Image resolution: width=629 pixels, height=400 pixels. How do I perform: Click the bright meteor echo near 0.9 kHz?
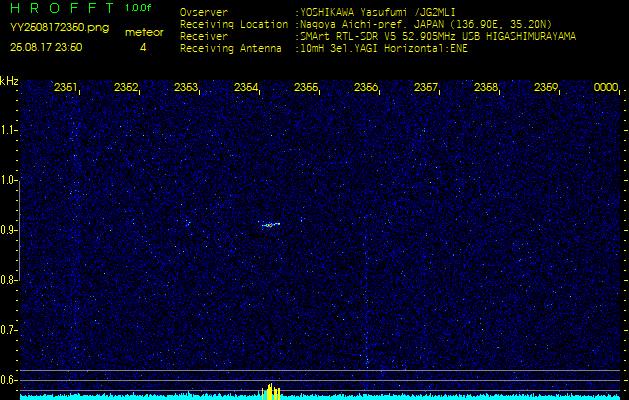271,225
